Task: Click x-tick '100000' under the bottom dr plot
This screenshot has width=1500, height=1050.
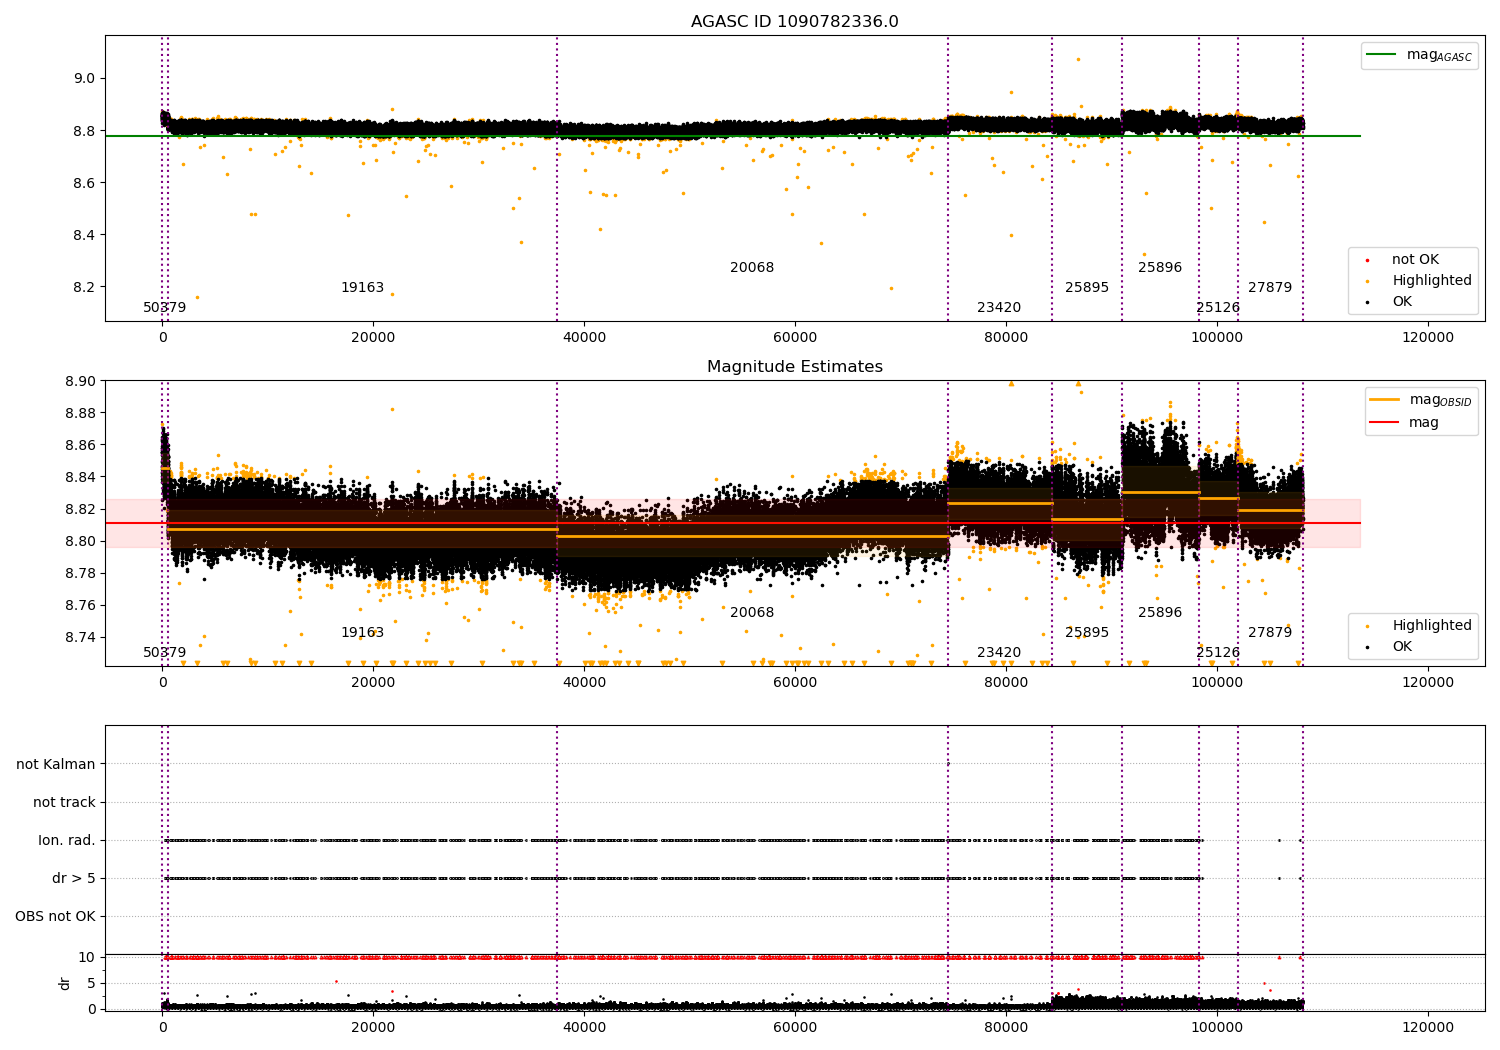Action: (1216, 1027)
